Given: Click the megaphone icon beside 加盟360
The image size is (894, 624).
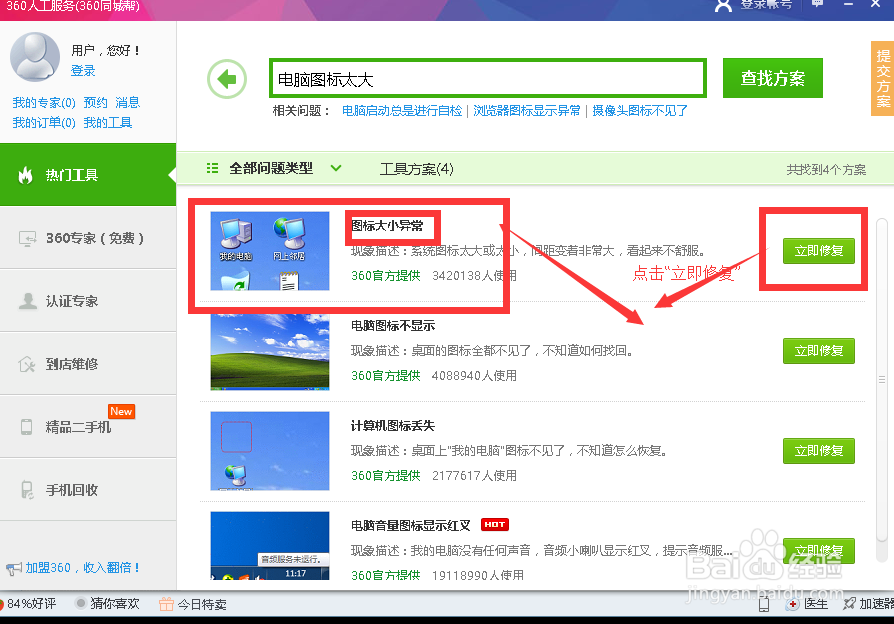Looking at the screenshot, I should pyautogui.click(x=14, y=568).
